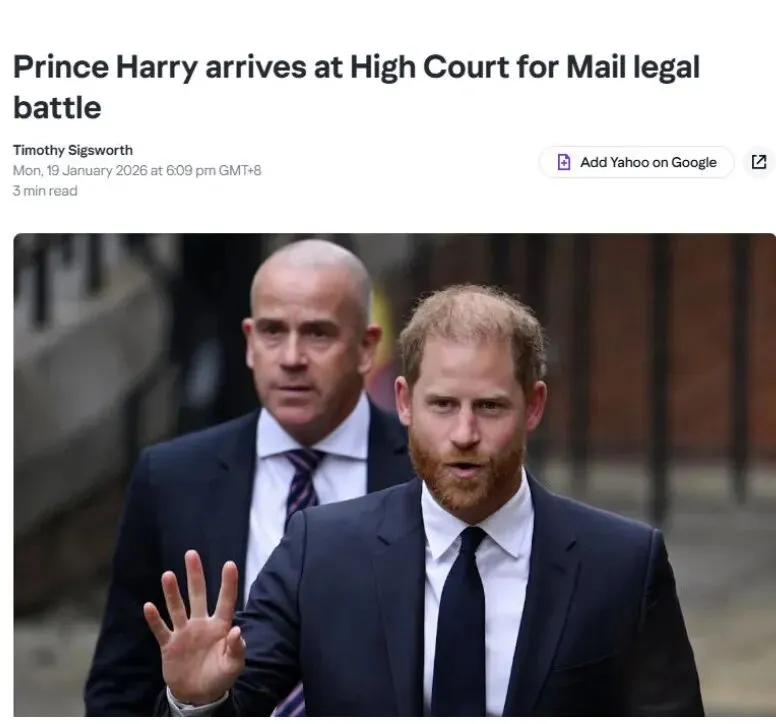
Task: Click the surname 'Sigsworth' in the byline
Action: (x=100, y=150)
